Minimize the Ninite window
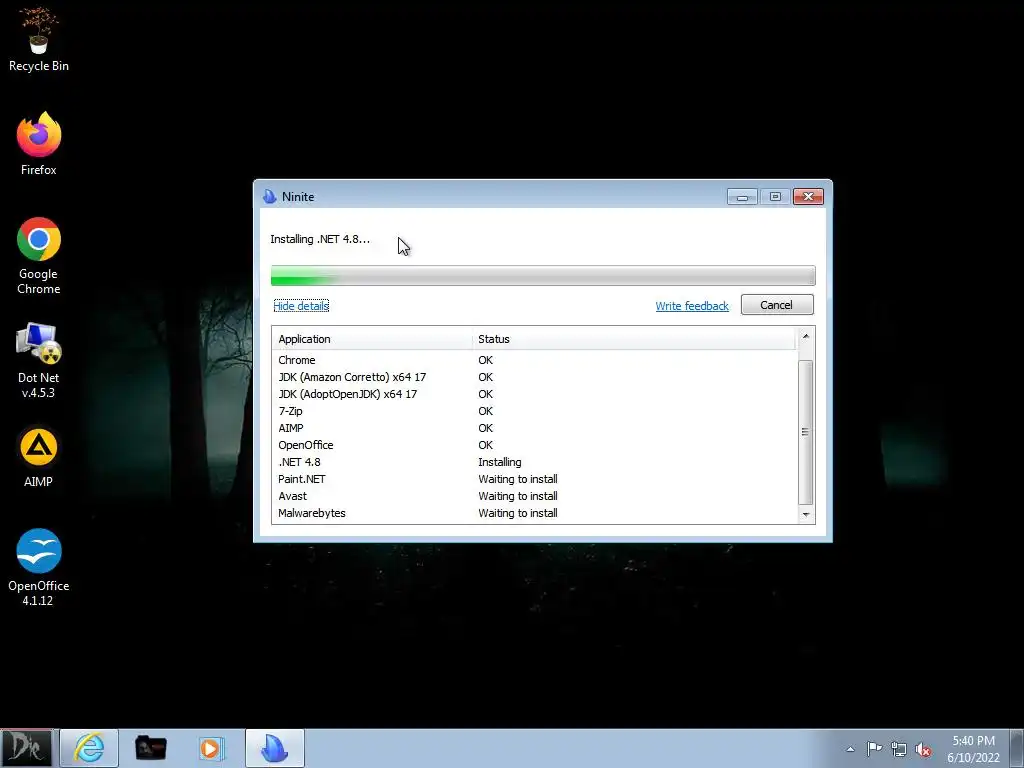1024x768 pixels. (742, 197)
